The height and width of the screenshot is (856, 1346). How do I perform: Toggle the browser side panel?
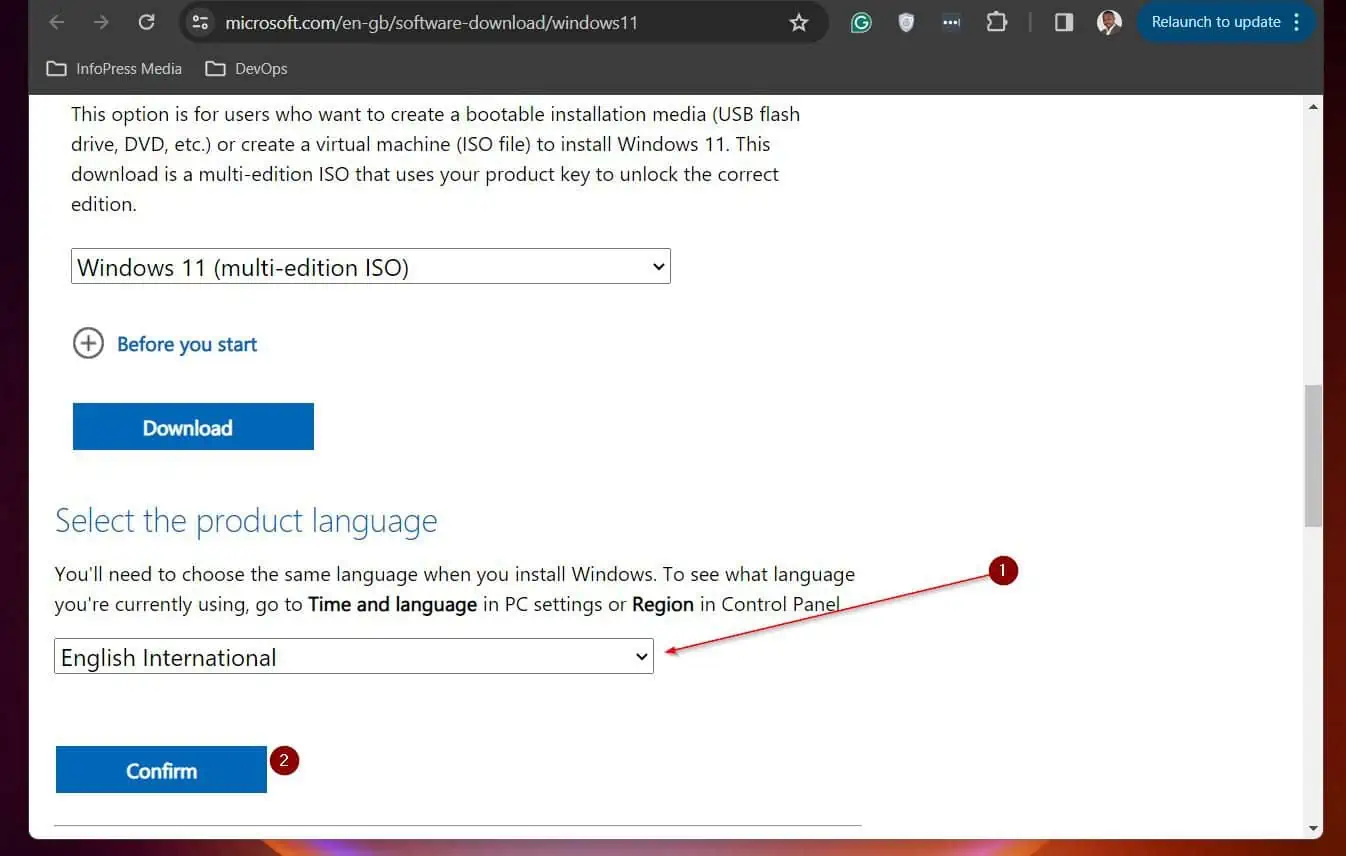(1063, 22)
